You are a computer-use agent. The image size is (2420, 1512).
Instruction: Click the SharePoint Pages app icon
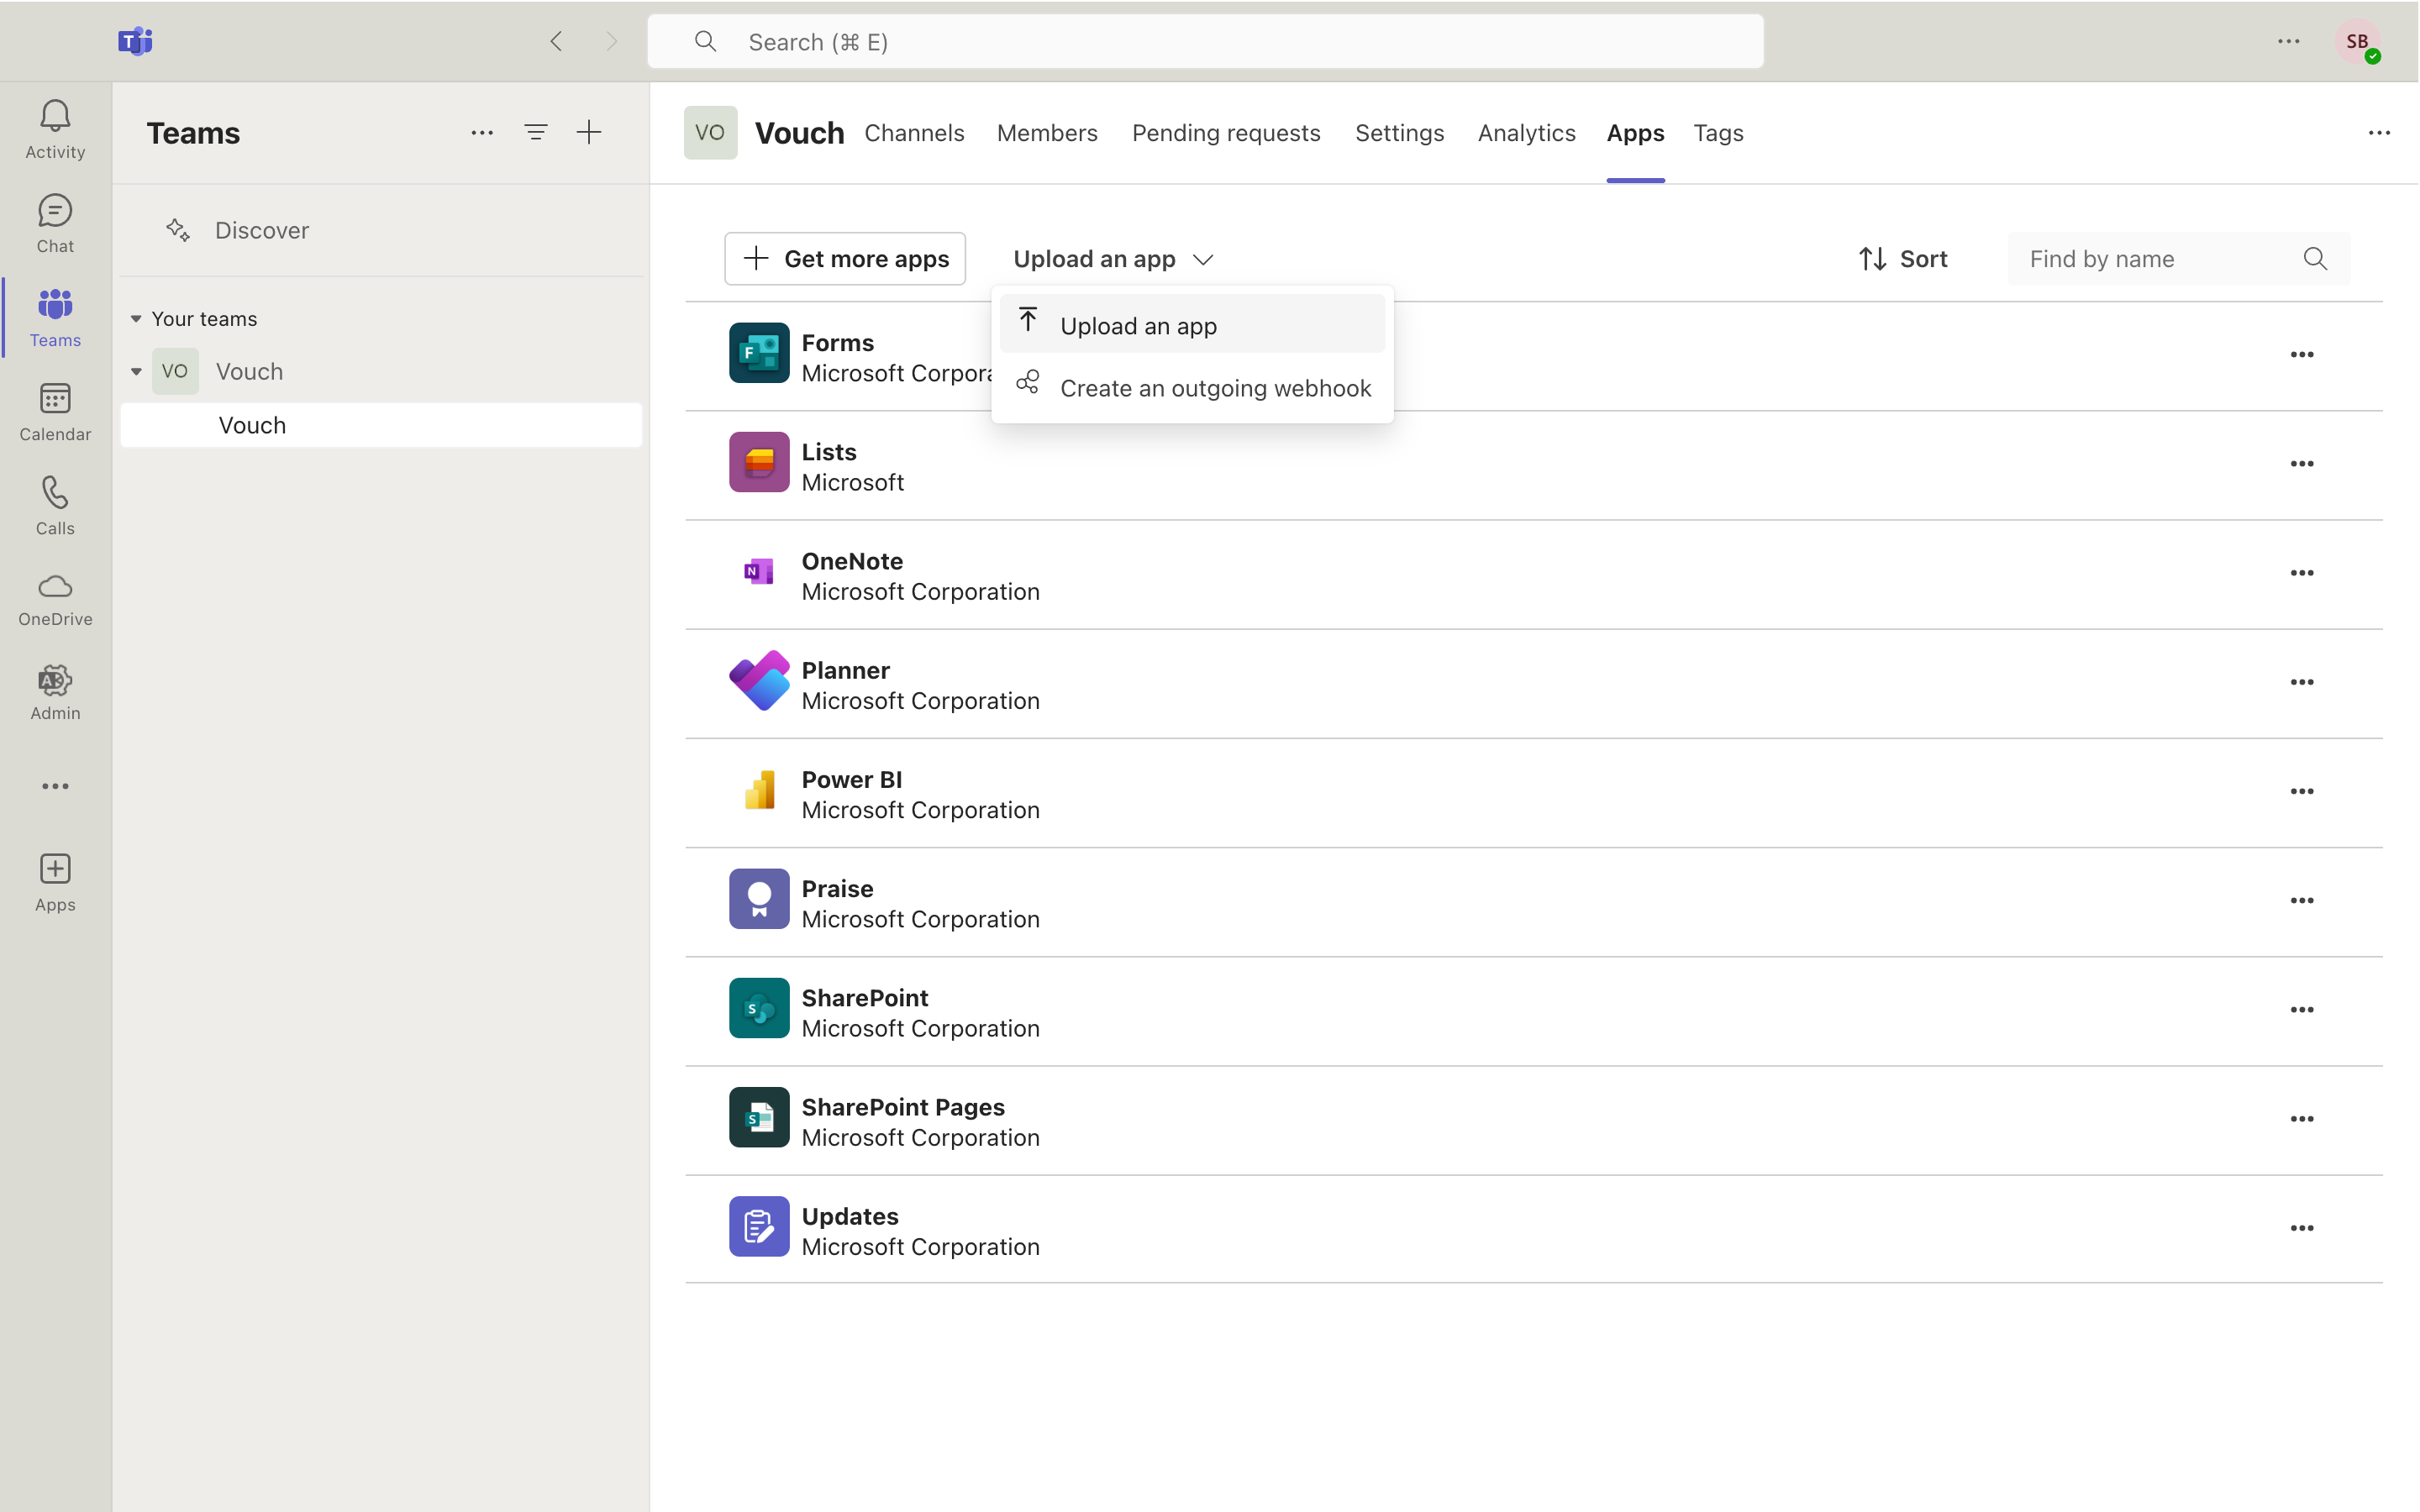pos(759,1117)
